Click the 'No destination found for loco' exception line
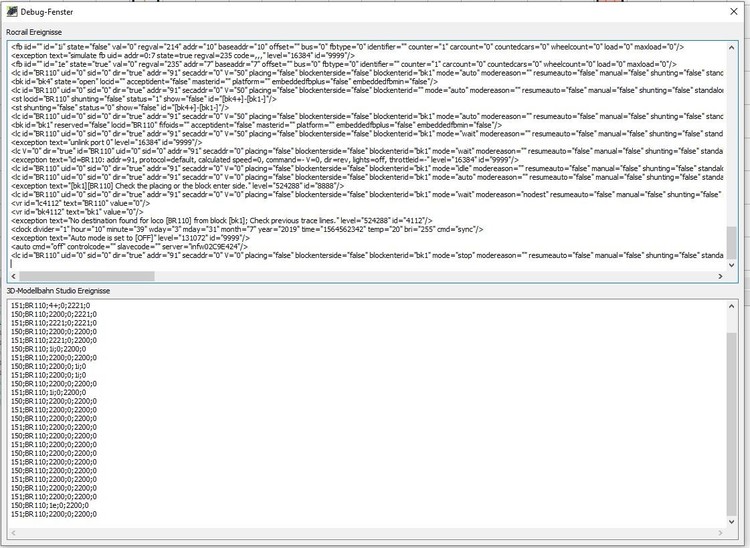The image size is (750, 548). 221,220
